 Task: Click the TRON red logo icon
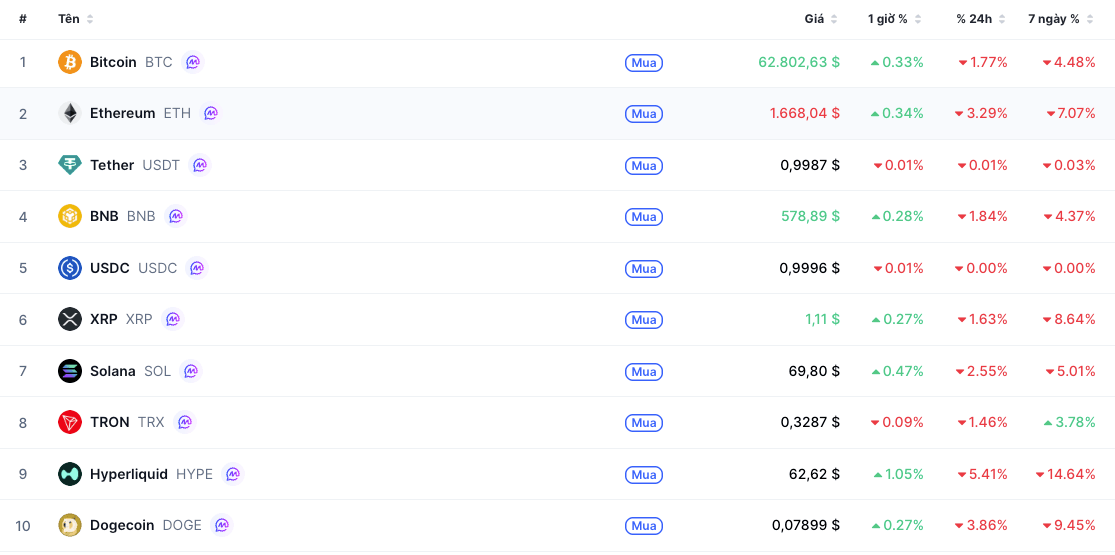(x=70, y=422)
